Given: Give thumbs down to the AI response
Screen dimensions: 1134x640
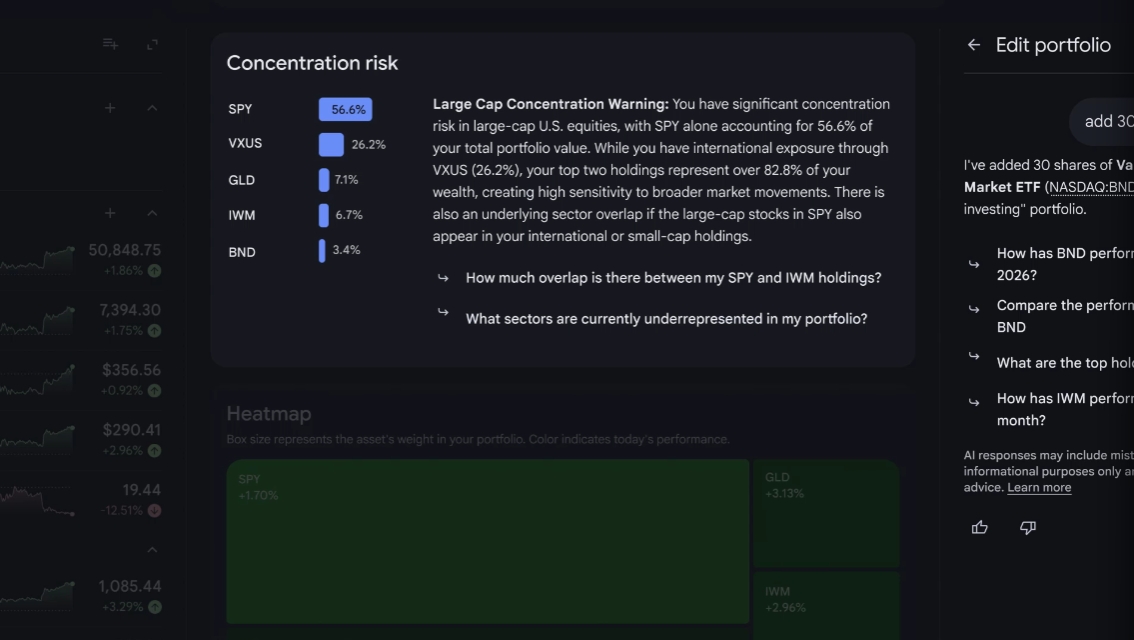Looking at the screenshot, I should pyautogui.click(x=1028, y=527).
